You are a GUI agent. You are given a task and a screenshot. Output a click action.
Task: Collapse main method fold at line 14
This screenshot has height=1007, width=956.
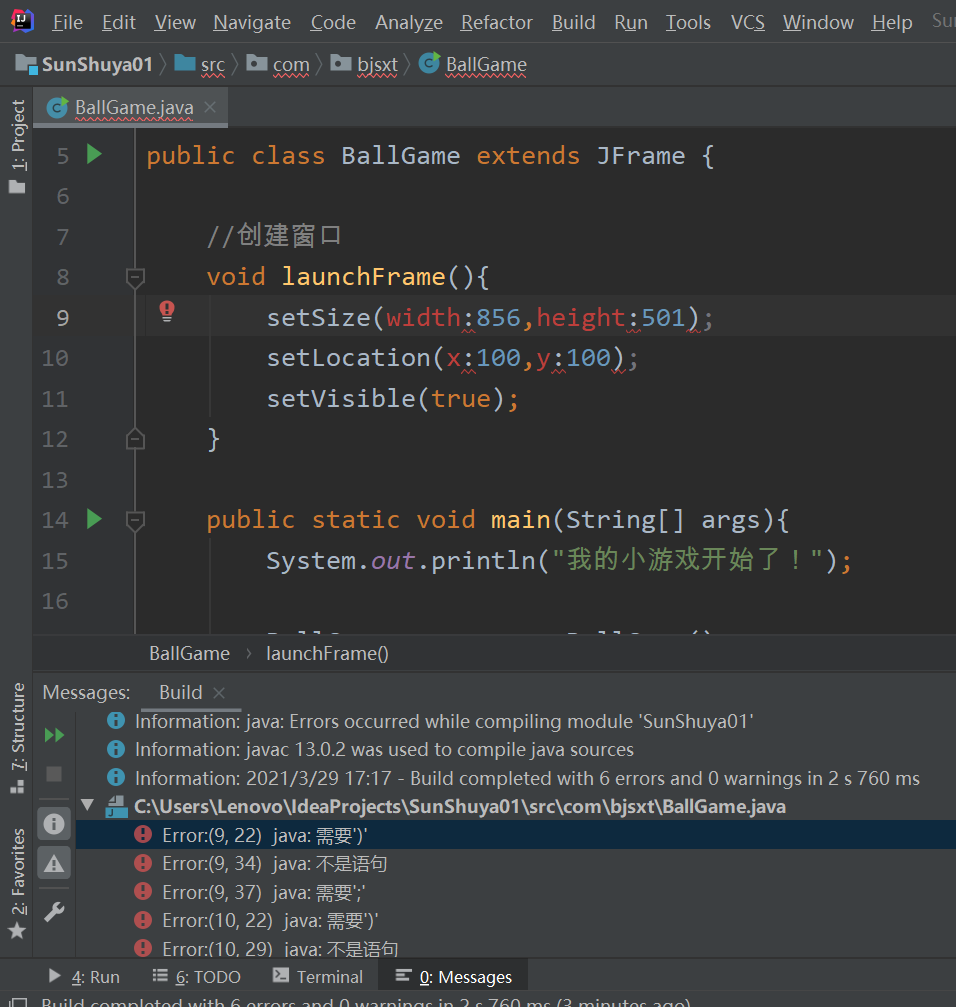[135, 520]
